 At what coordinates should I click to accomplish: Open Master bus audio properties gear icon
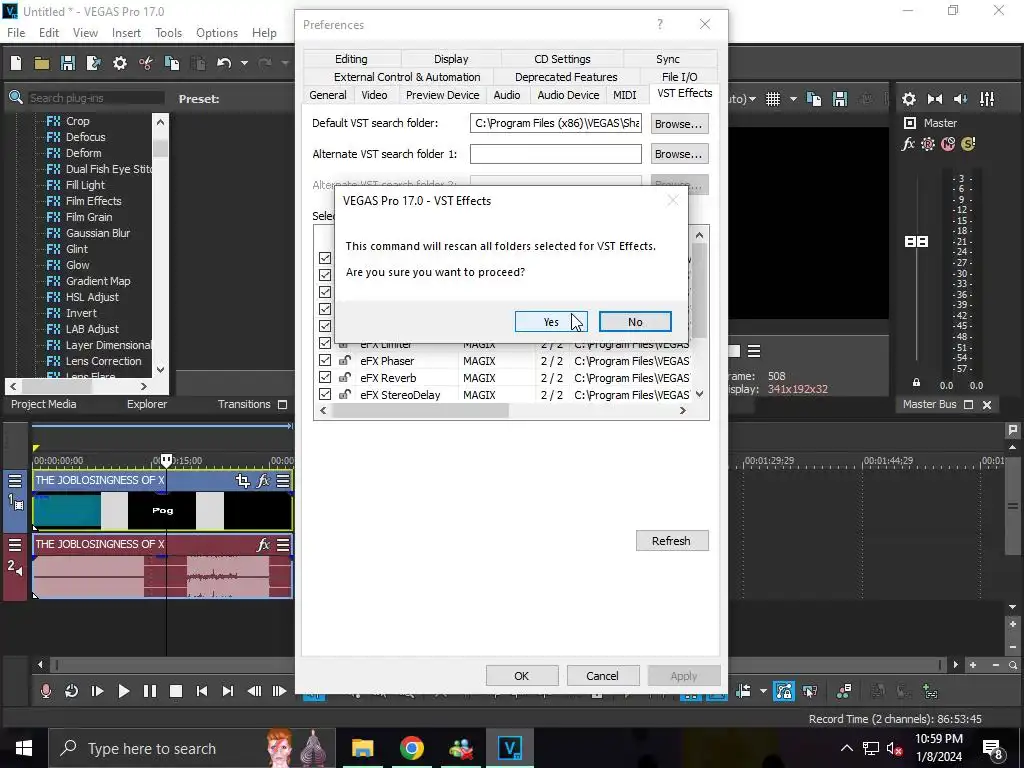point(908,99)
